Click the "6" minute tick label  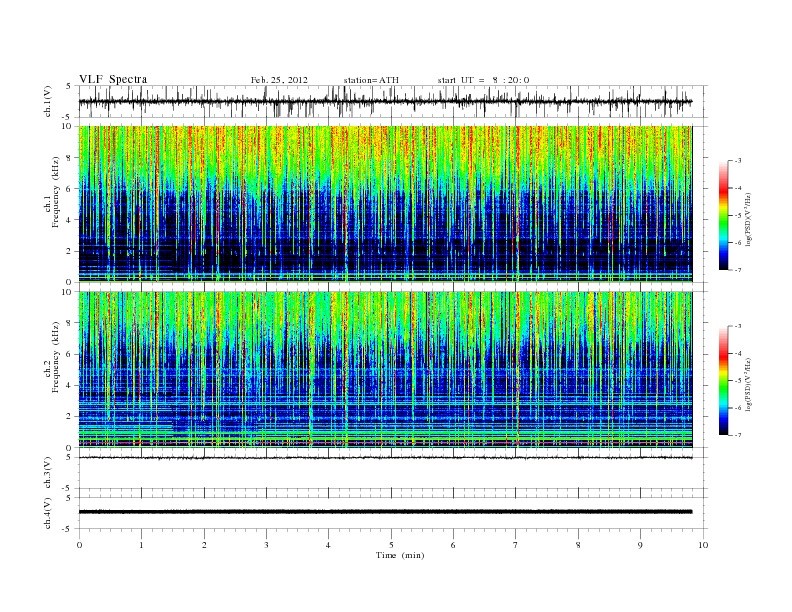[453, 545]
